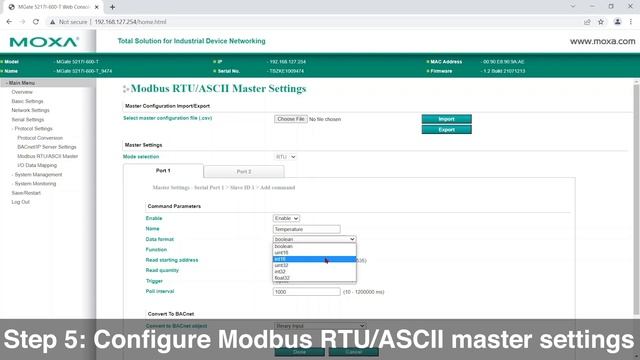Open Overview in the main menu
The image size is (640, 360).
click(x=22, y=92)
